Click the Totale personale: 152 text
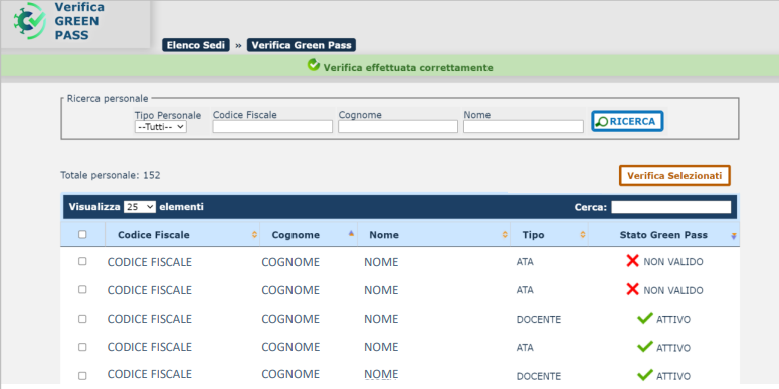The image size is (779, 389). [110, 175]
